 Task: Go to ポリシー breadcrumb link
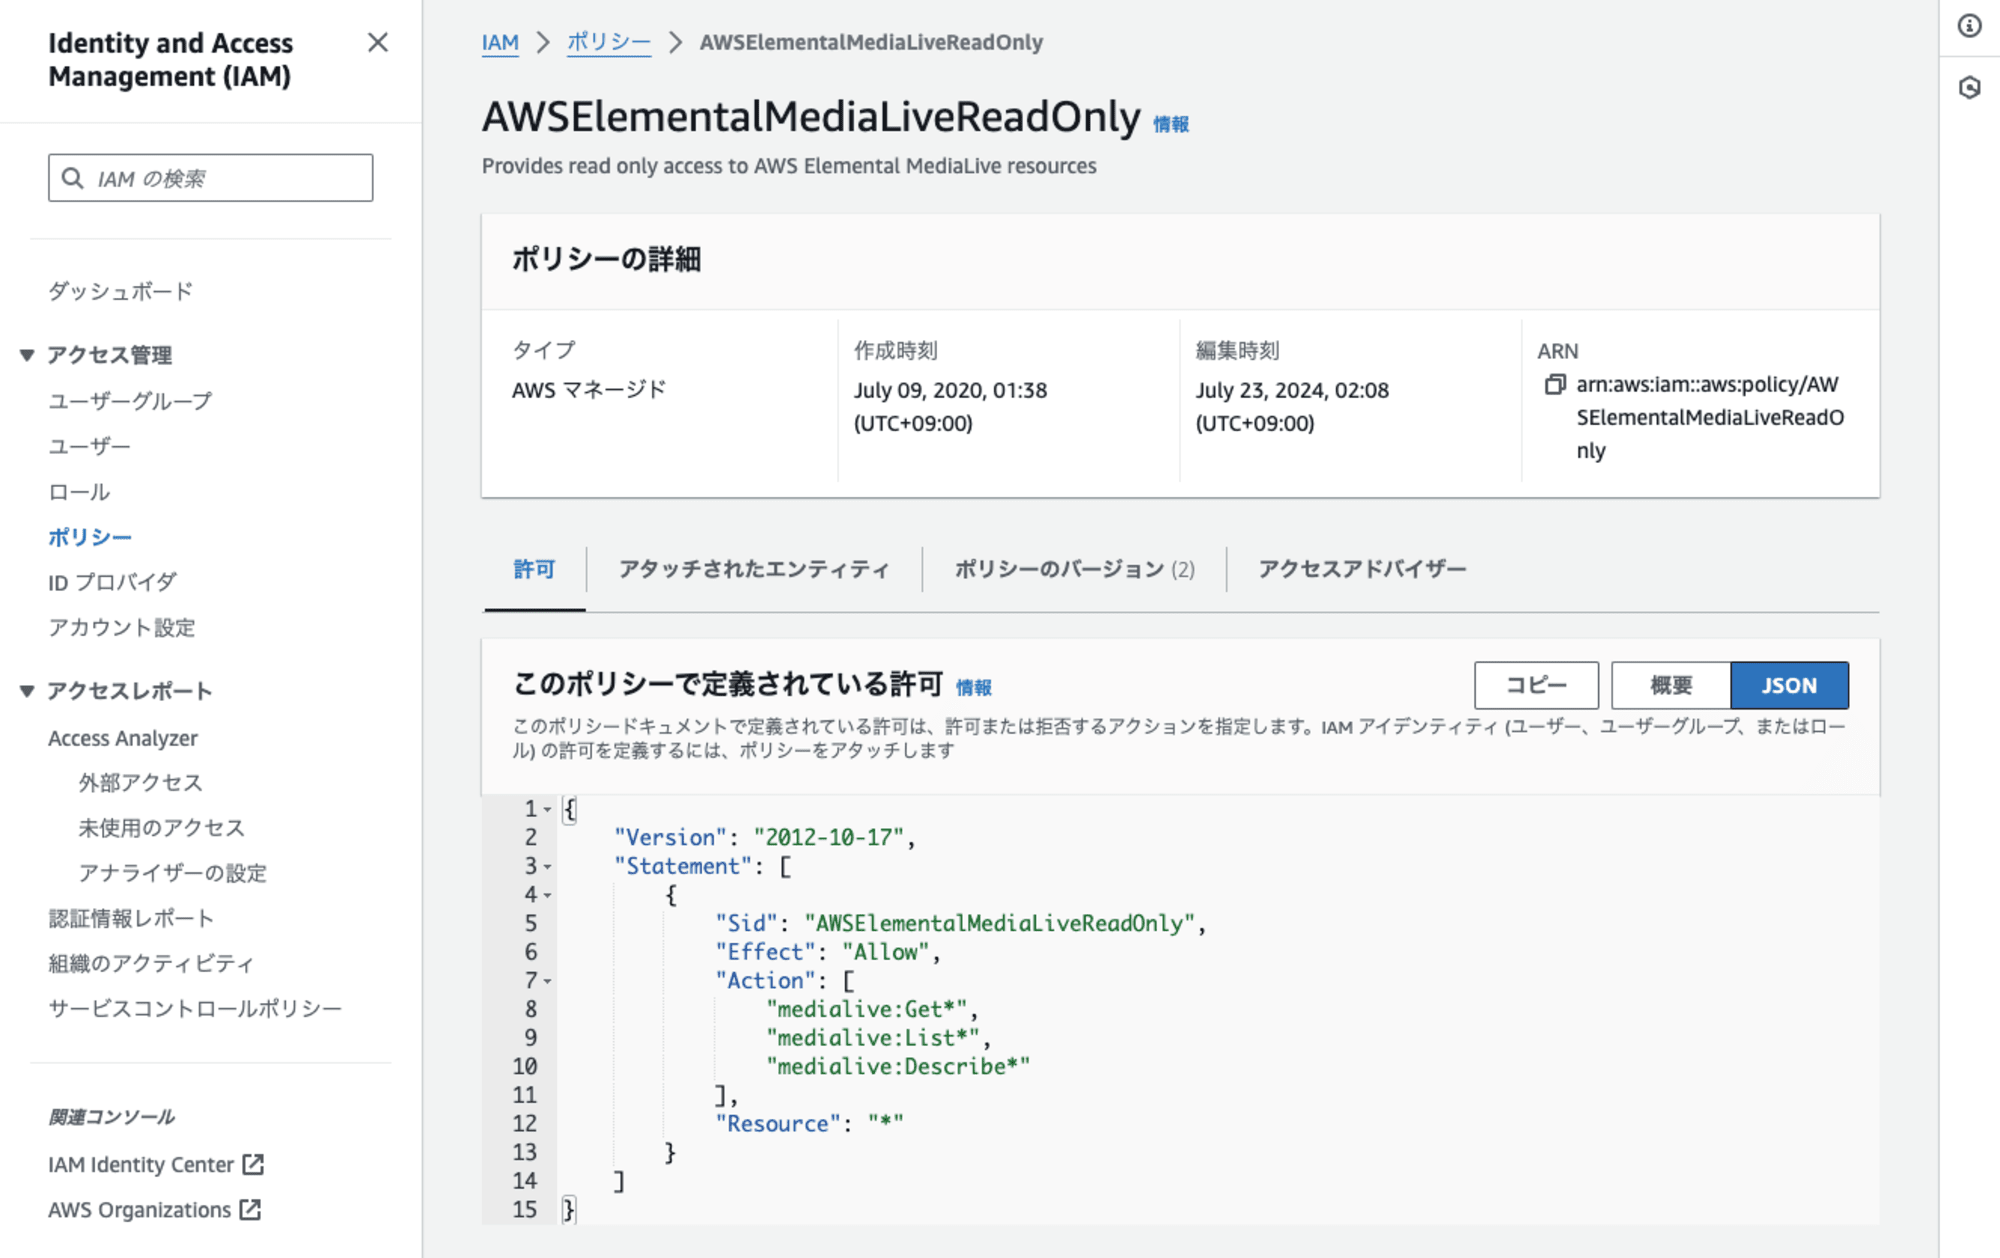point(609,42)
